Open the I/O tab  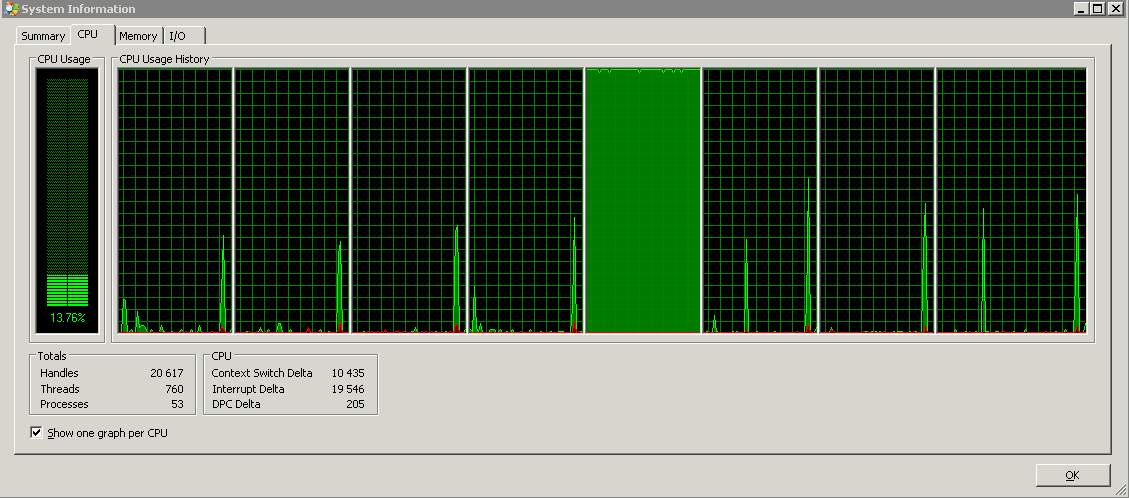click(x=186, y=36)
